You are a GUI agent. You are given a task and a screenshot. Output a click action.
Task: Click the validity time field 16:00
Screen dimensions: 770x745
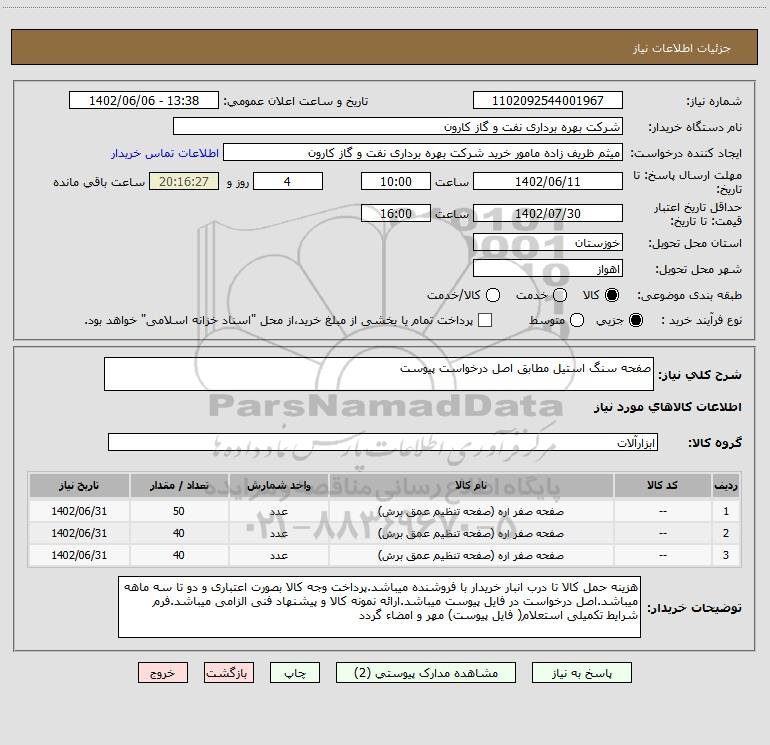[x=396, y=213]
